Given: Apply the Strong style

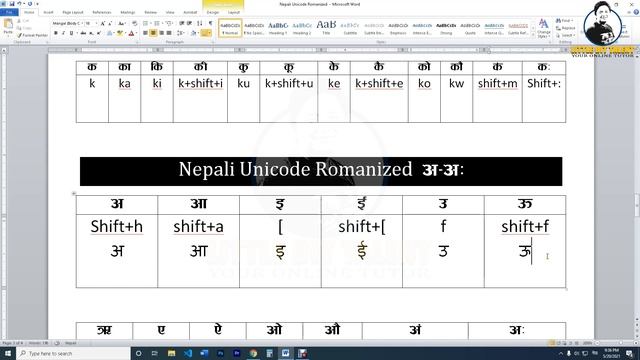Looking at the screenshot, I should 446,28.
